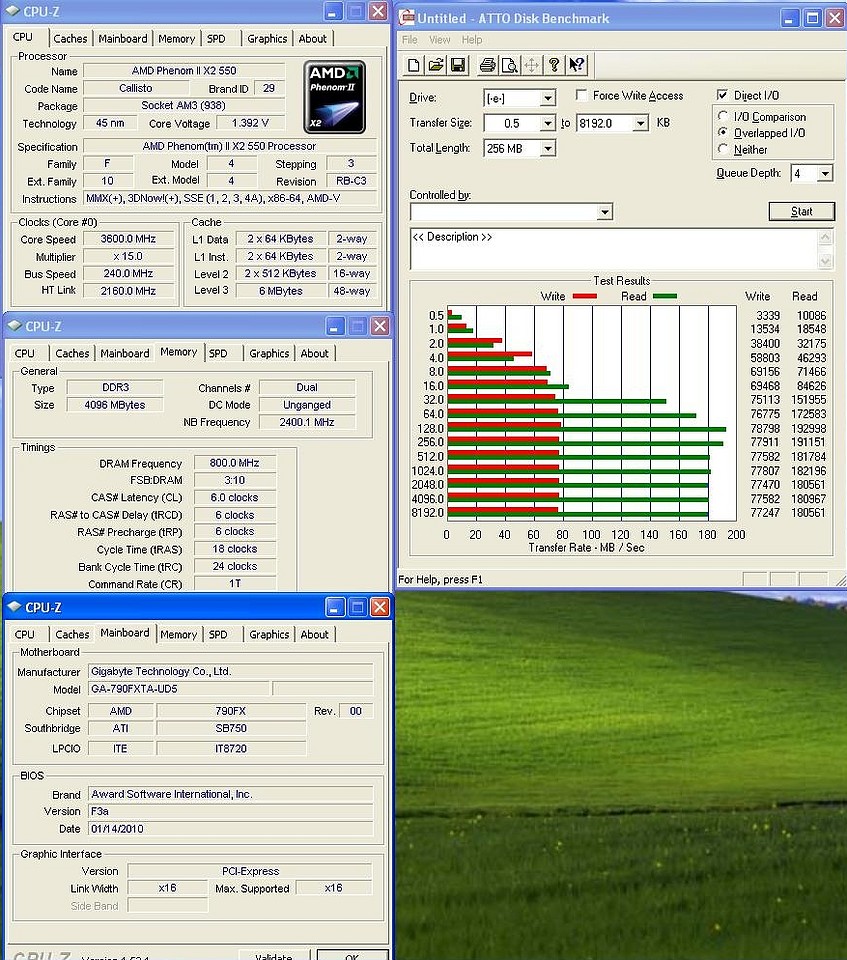This screenshot has height=960, width=847.
Task: Open the Queue Depth dropdown
Action: pyautogui.click(x=825, y=174)
